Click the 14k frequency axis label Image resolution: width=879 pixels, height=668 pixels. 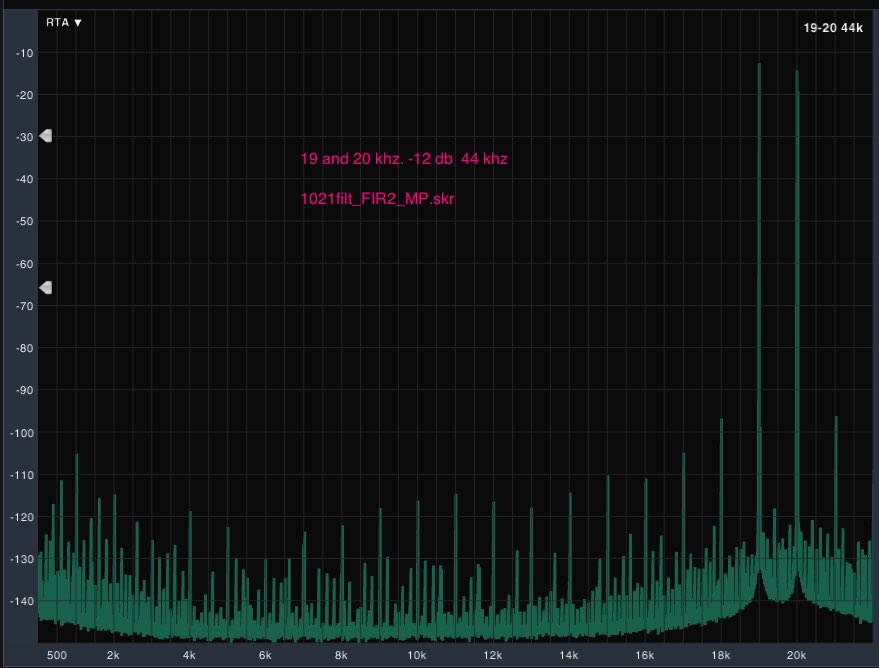(568, 655)
